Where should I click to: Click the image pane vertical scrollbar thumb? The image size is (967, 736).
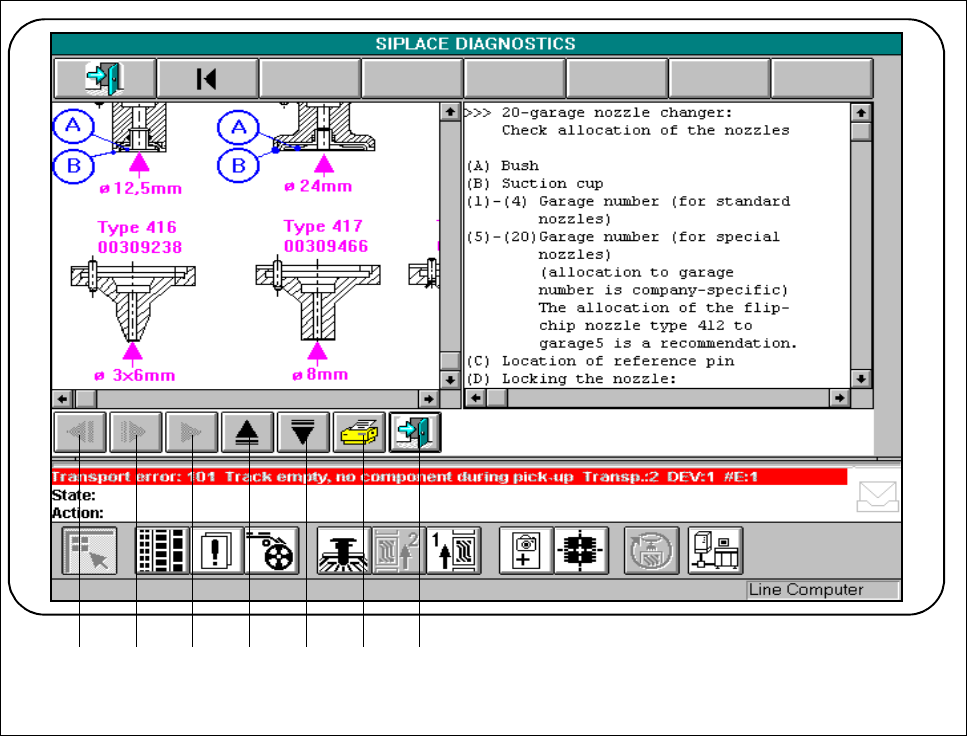point(450,360)
